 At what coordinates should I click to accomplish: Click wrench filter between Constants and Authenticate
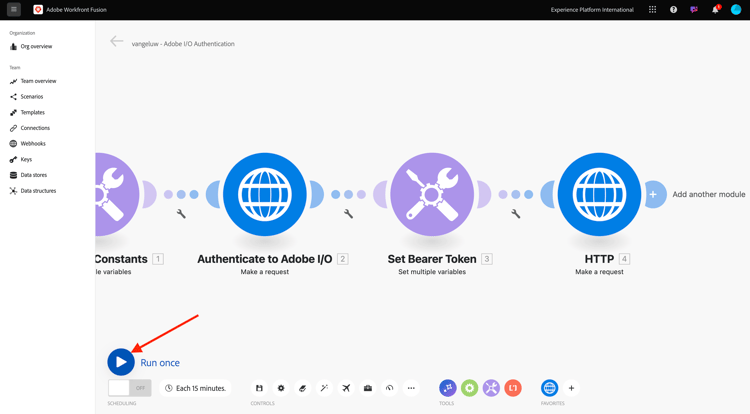(x=181, y=214)
